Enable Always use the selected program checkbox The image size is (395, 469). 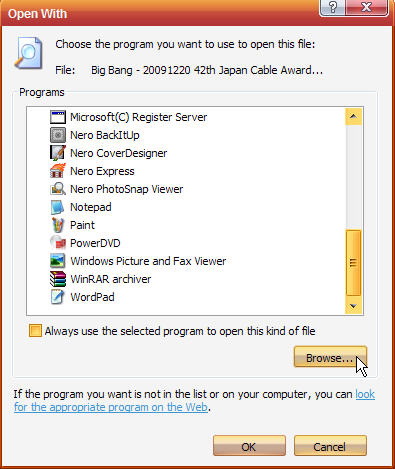coord(35,331)
